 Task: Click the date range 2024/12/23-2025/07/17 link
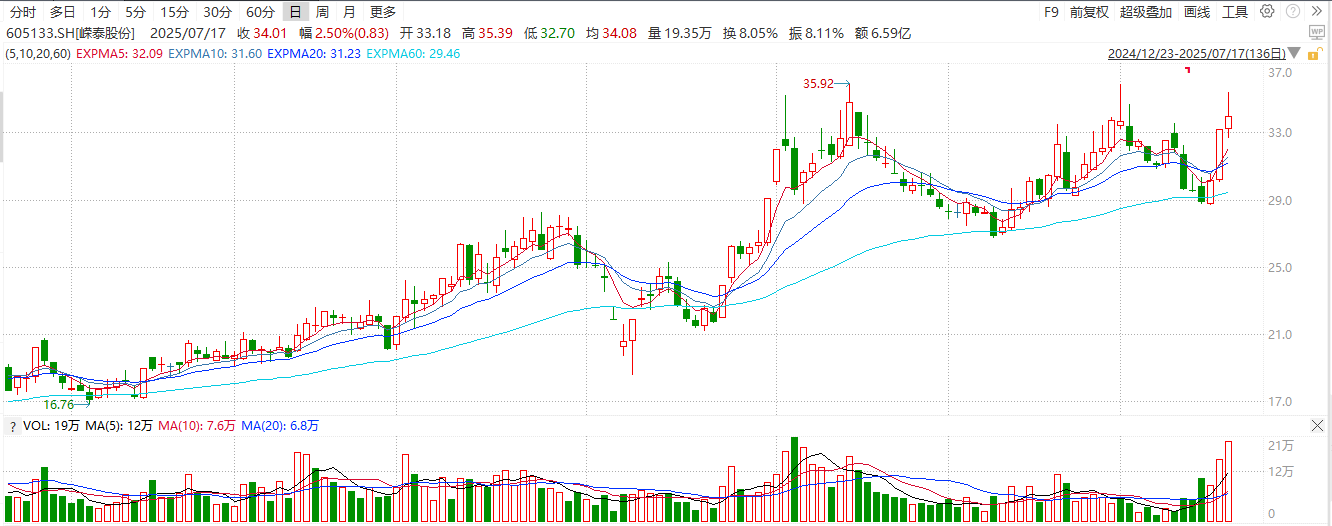coord(1197,53)
